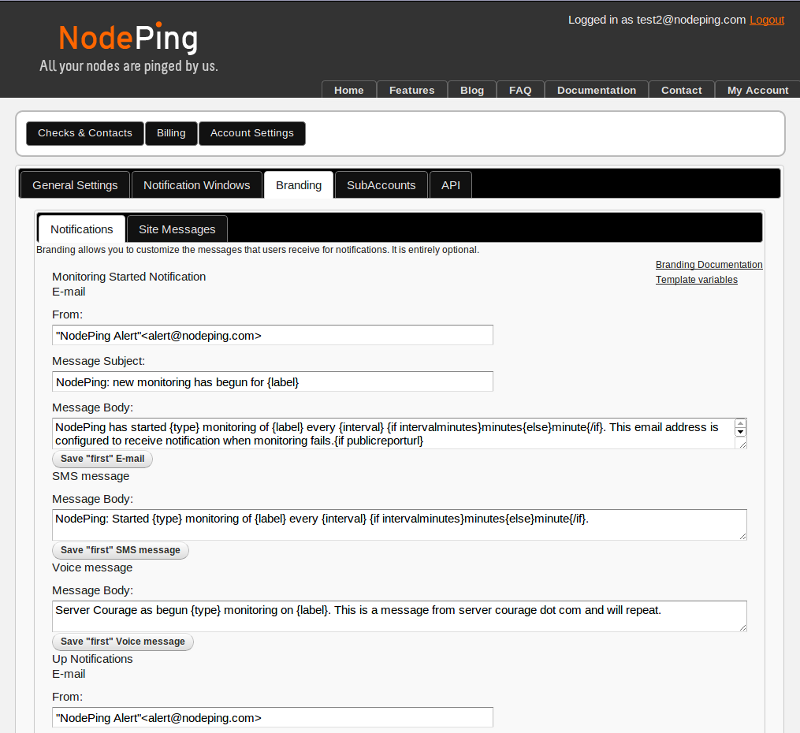Open the Checks & Contacts section
Viewport: 800px width, 733px height.
(85, 133)
